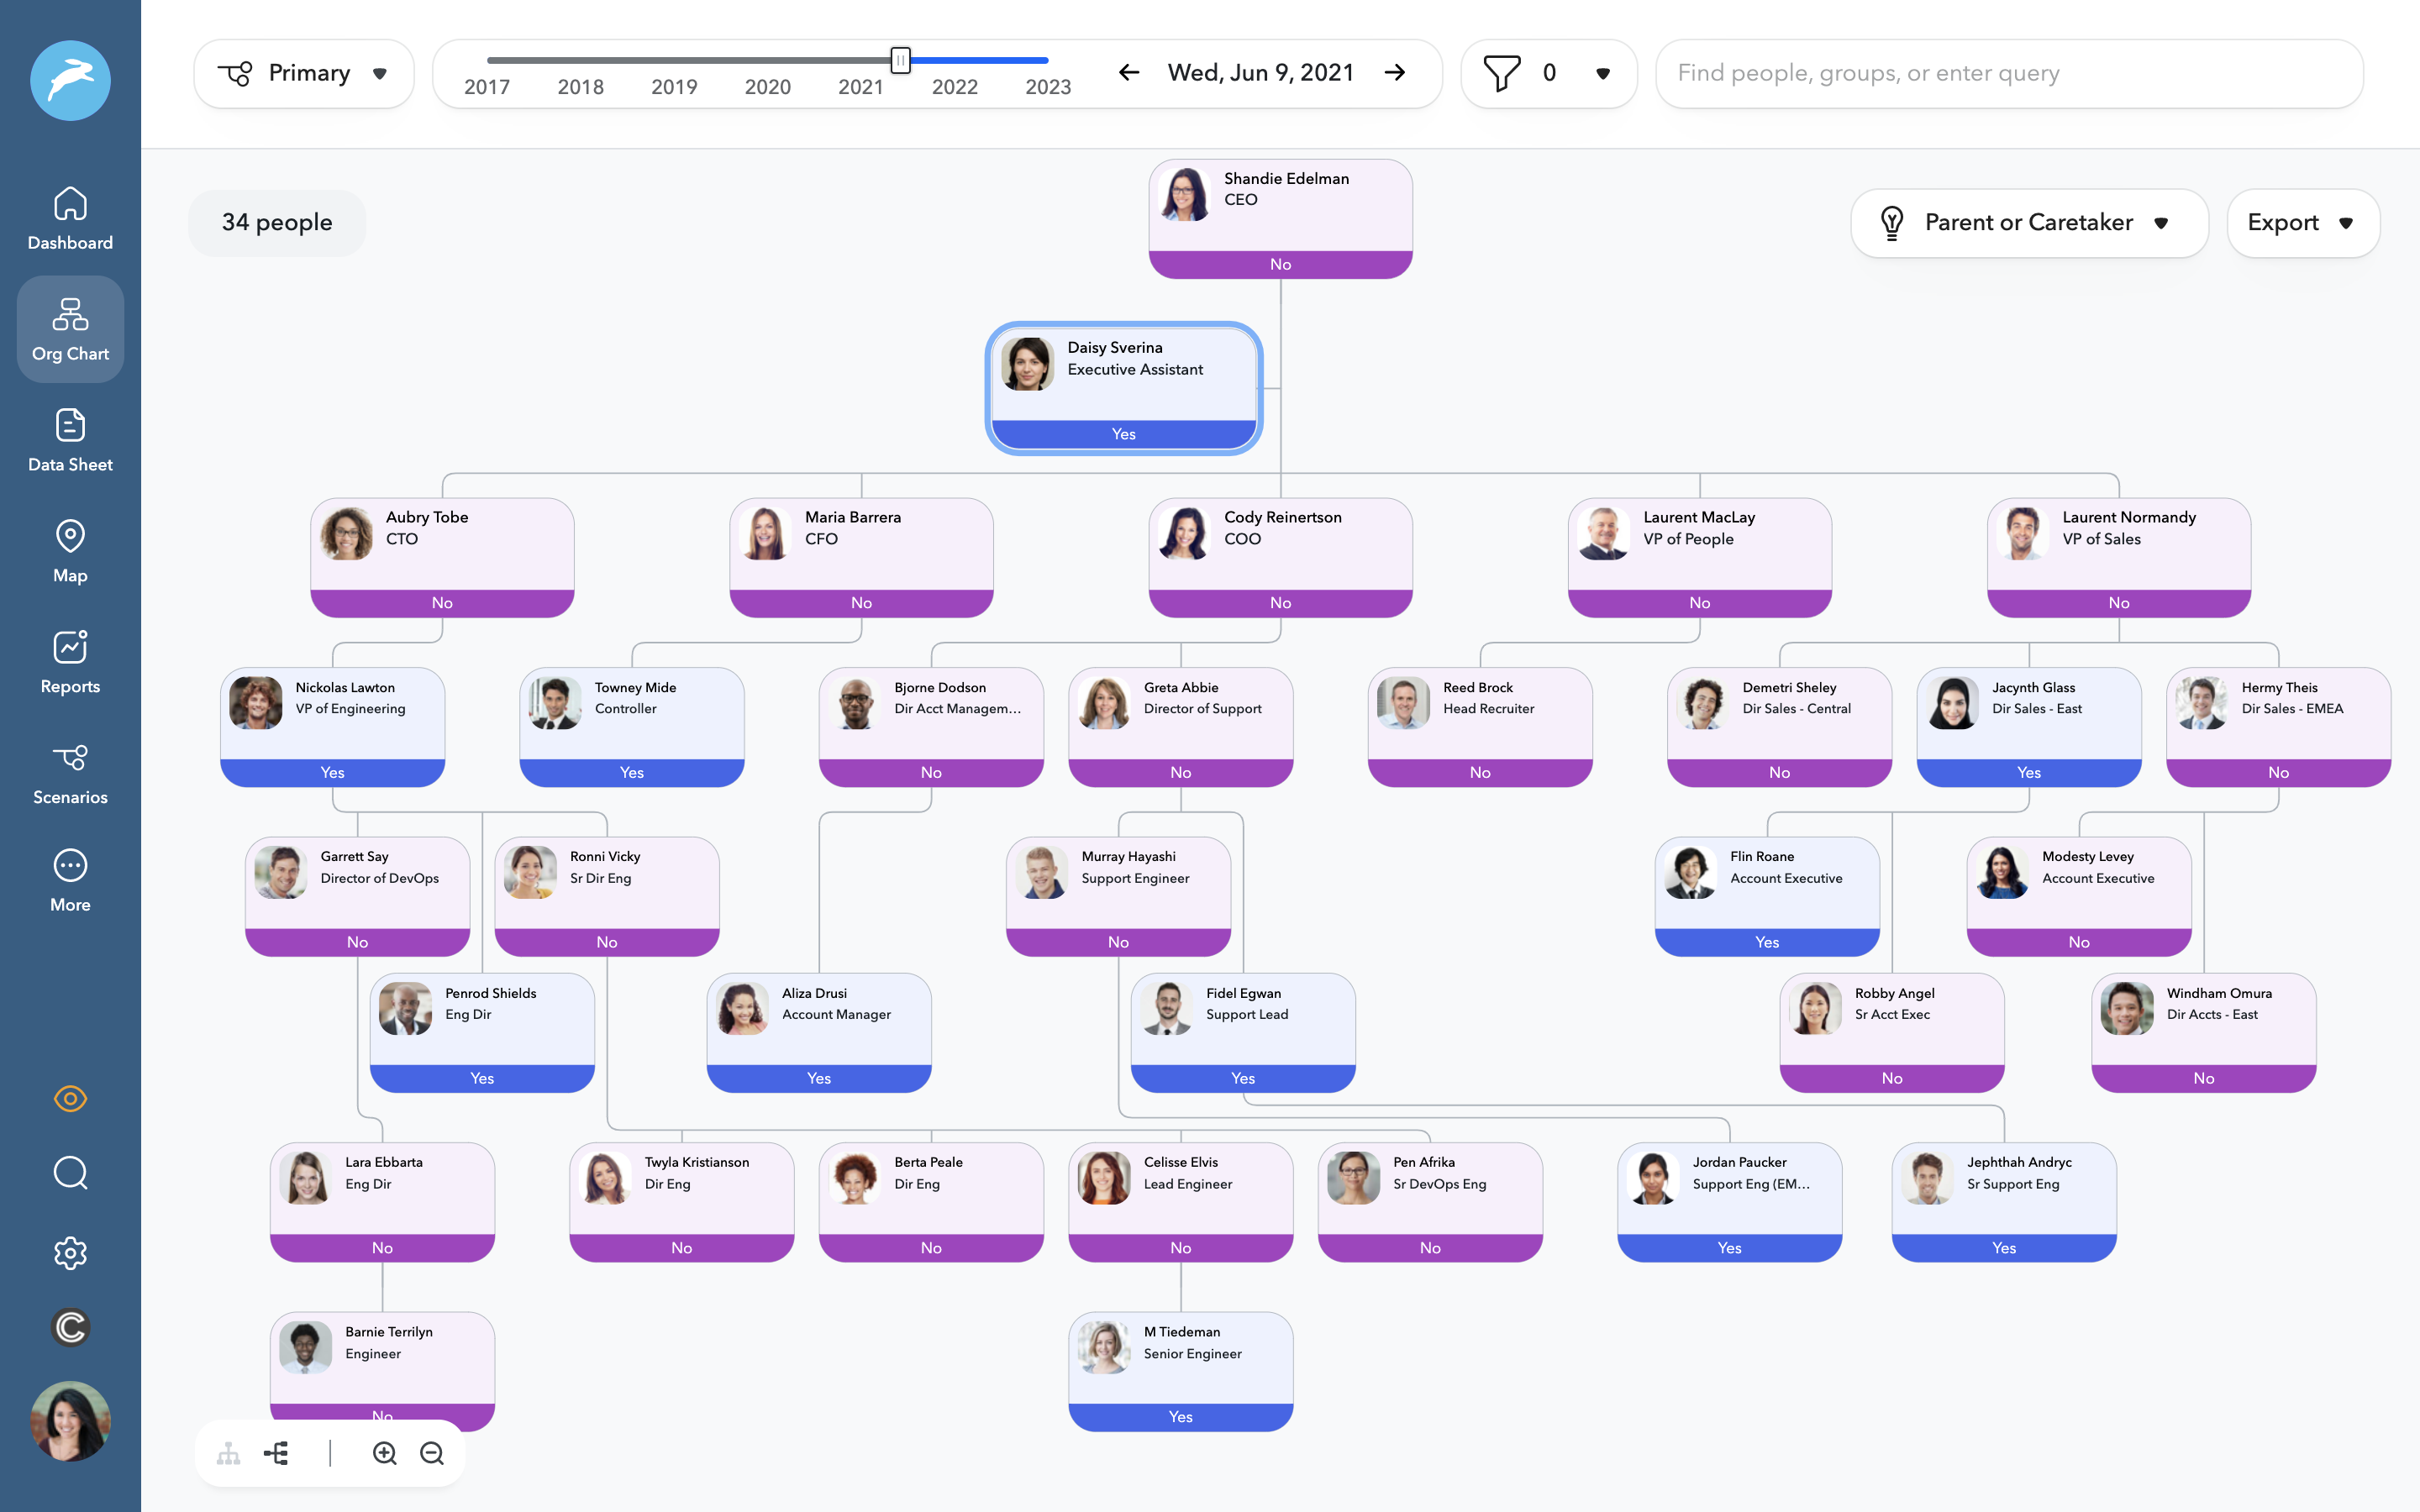The width and height of the screenshot is (2420, 1512).
Task: Open the search tool in sidebar
Action: [70, 1173]
